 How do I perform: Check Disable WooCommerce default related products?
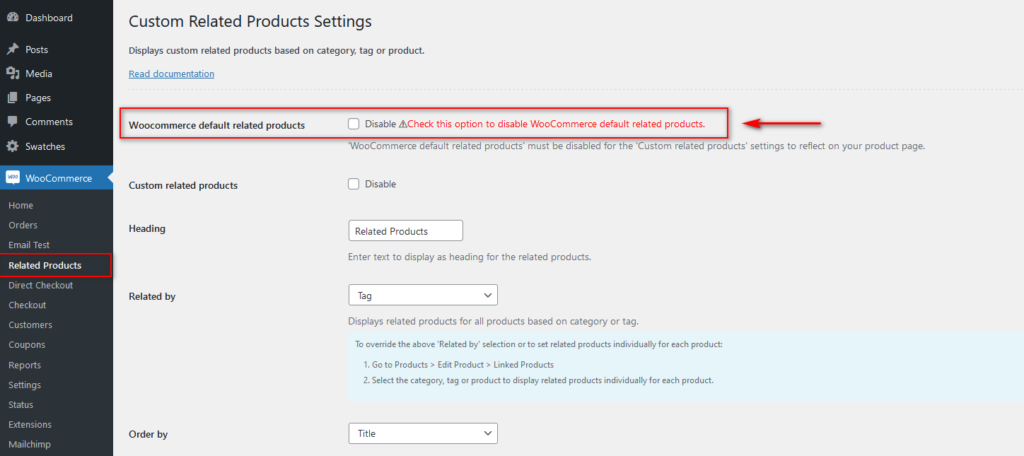[353, 123]
